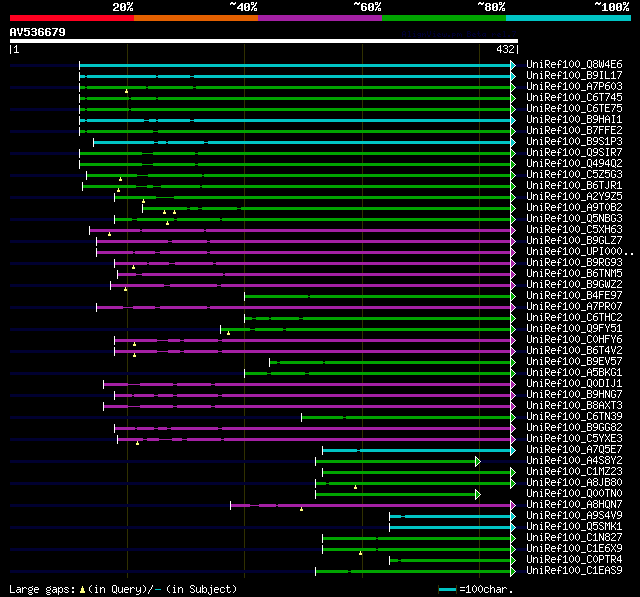Click the UniRef100_C0PTR4 label
This screenshot has height=597, width=640.
point(574,560)
